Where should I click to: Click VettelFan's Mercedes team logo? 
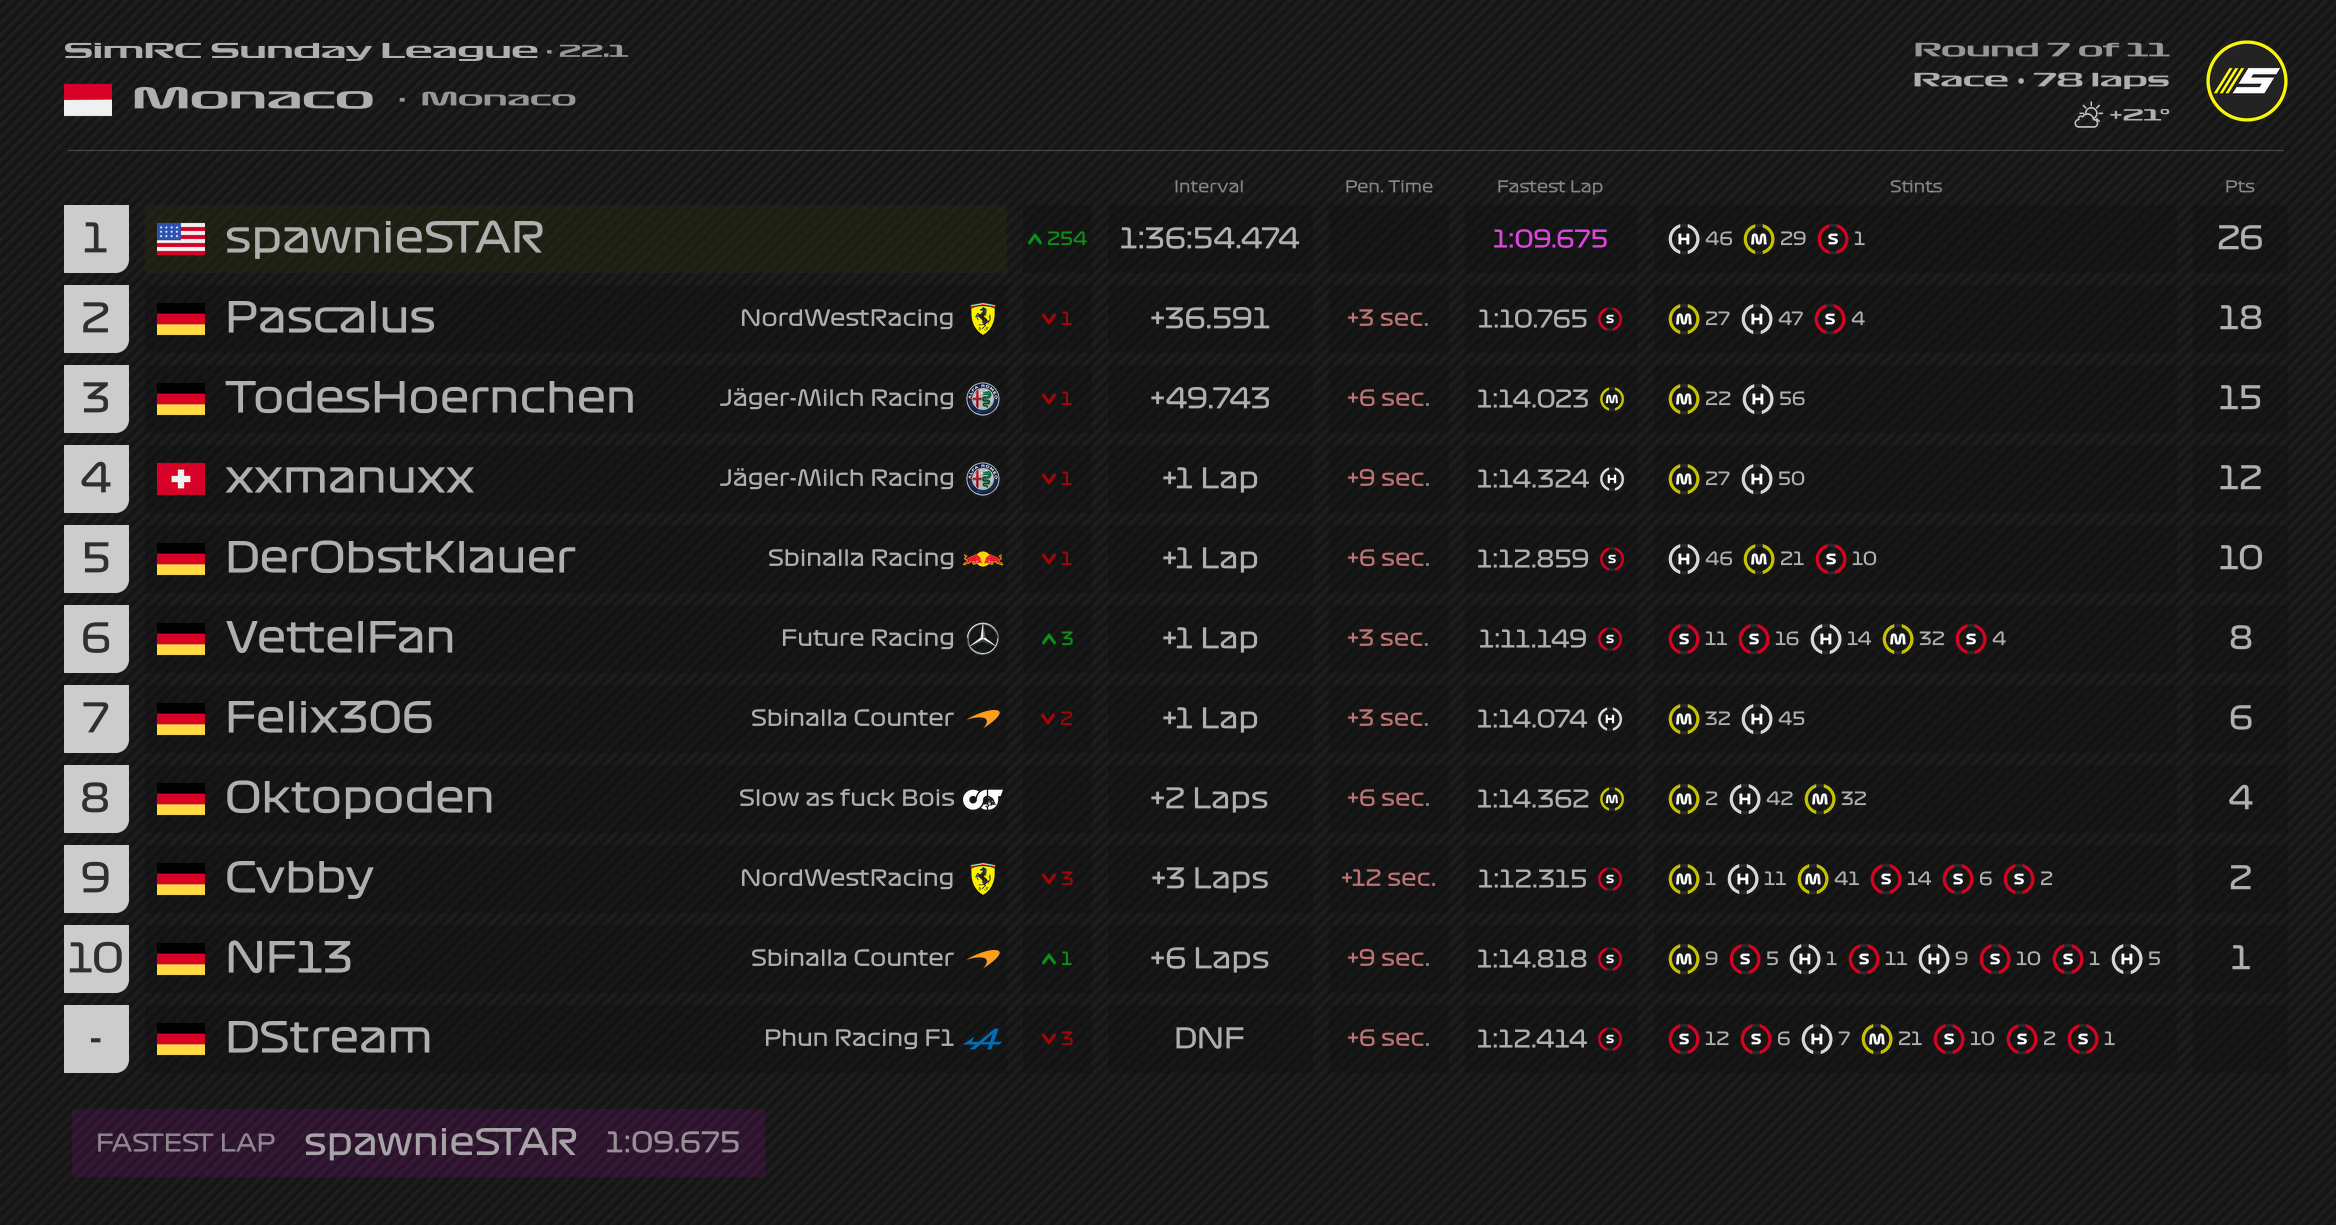pyautogui.click(x=983, y=638)
